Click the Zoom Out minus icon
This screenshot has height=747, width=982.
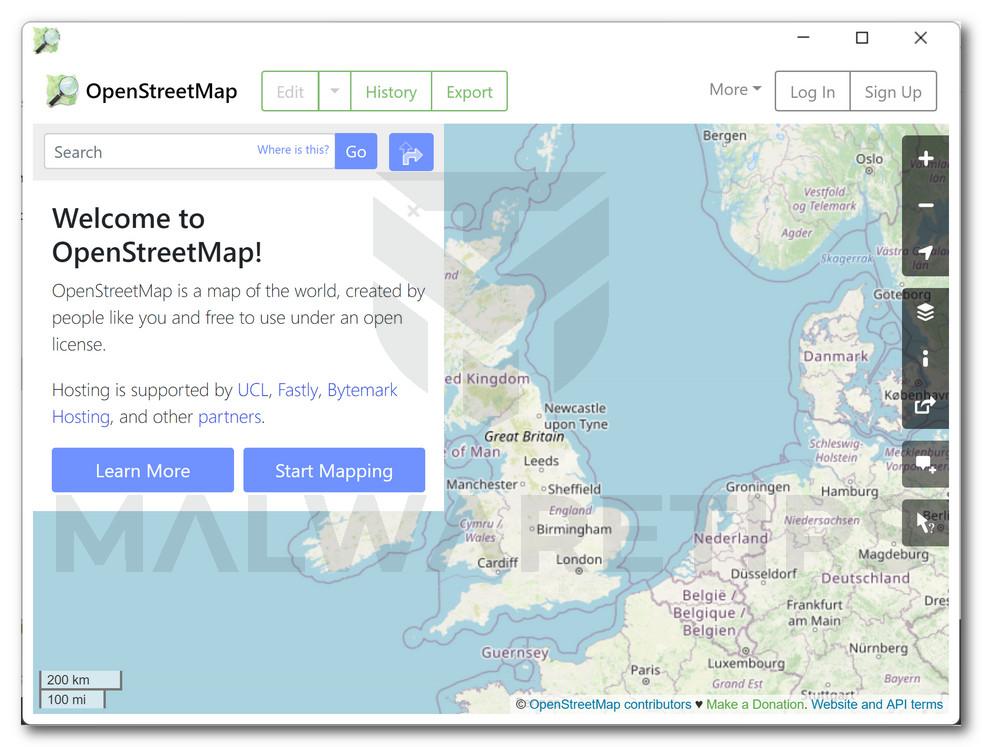click(x=925, y=205)
